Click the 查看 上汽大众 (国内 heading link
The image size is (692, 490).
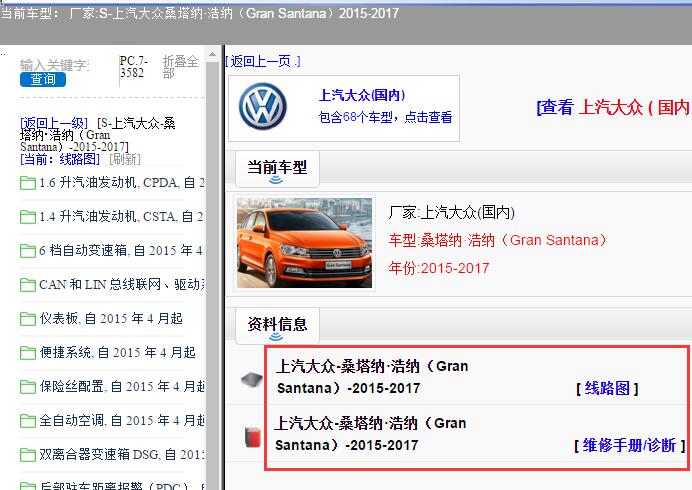tap(613, 107)
